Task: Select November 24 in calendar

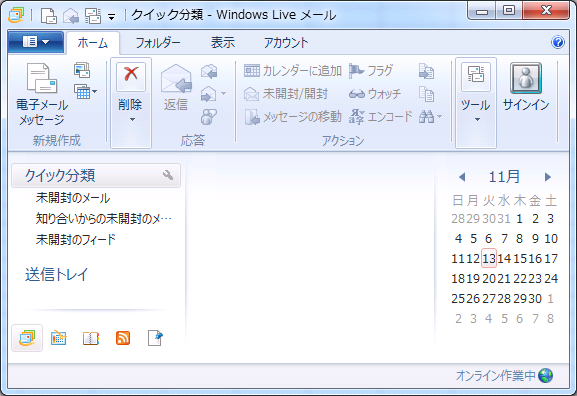Action: pos(551,279)
